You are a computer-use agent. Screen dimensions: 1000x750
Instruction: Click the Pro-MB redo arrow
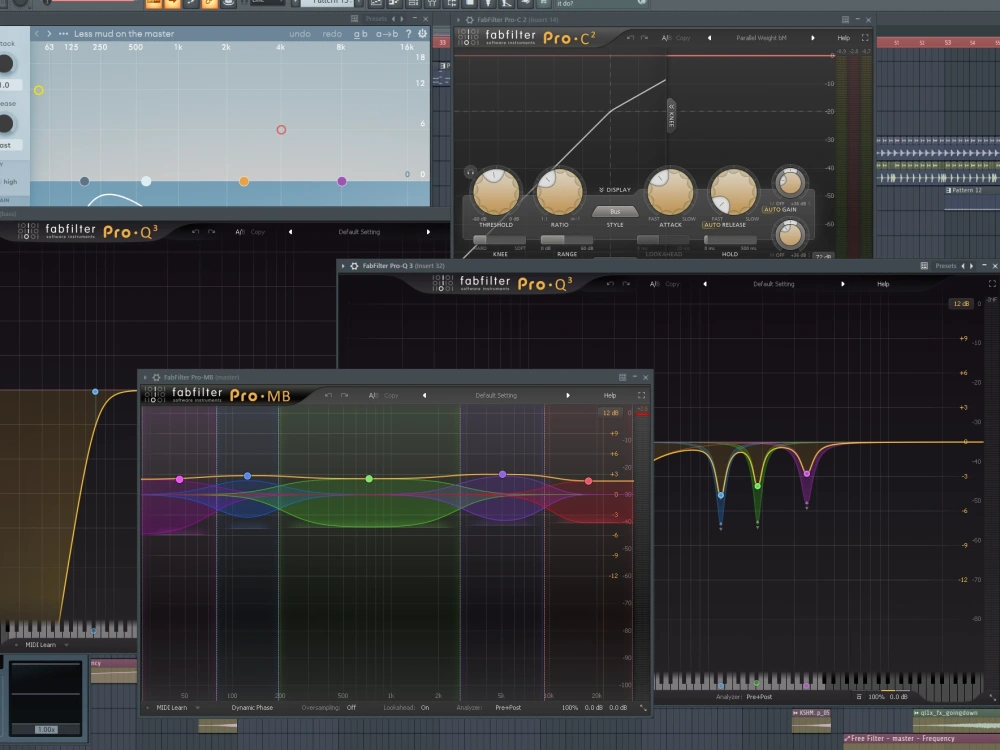tap(344, 395)
